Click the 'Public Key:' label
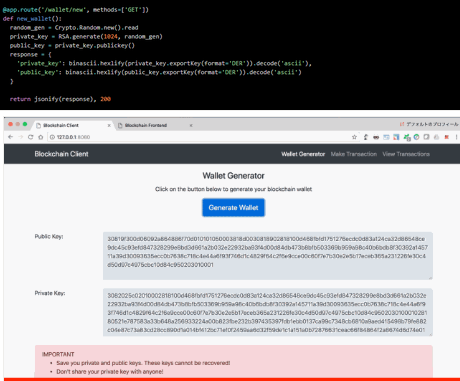Image resolution: width=460 pixels, height=381 pixels. pyautogui.click(x=49, y=236)
